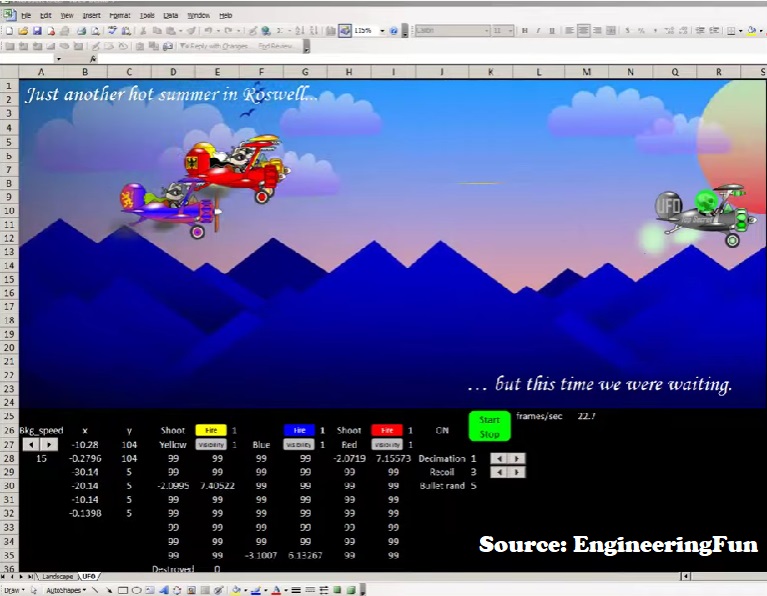Screen dimensions: 767x596
Task: Open the Edit menu
Action: [45, 16]
